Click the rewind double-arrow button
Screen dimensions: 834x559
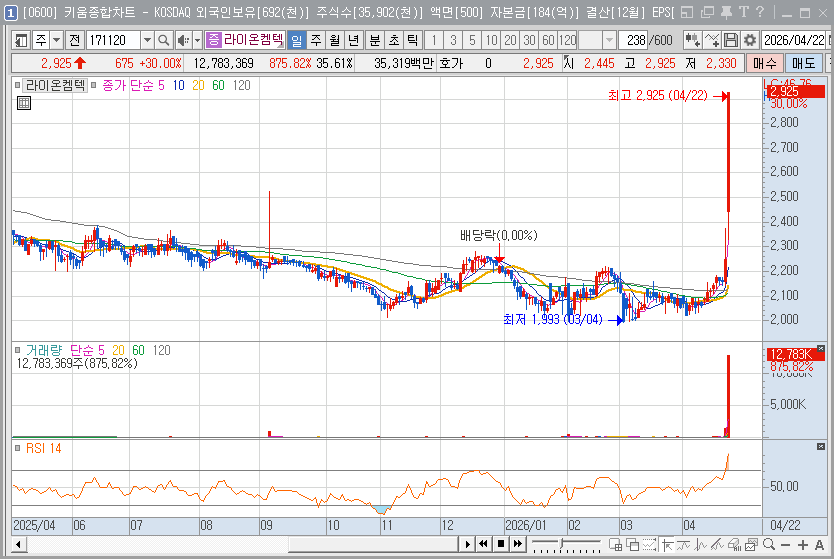(x=483, y=544)
